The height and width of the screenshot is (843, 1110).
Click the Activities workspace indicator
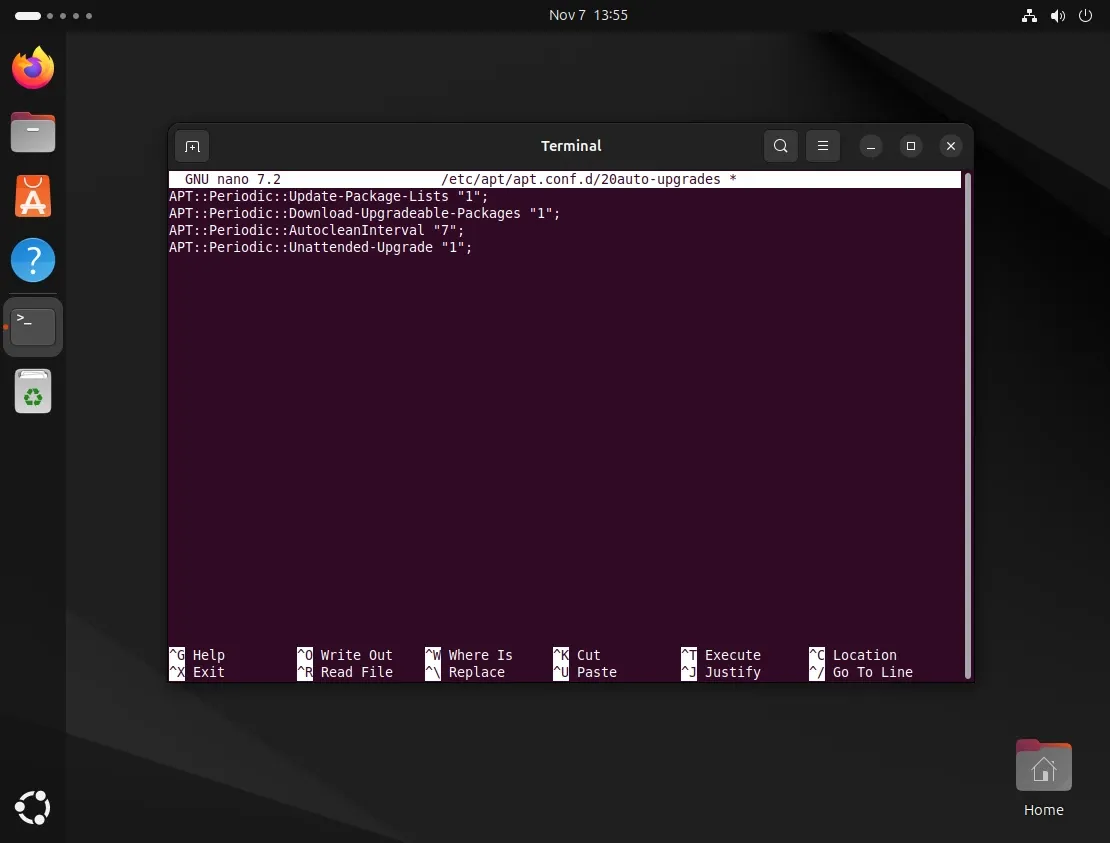pyautogui.click(x=53, y=16)
